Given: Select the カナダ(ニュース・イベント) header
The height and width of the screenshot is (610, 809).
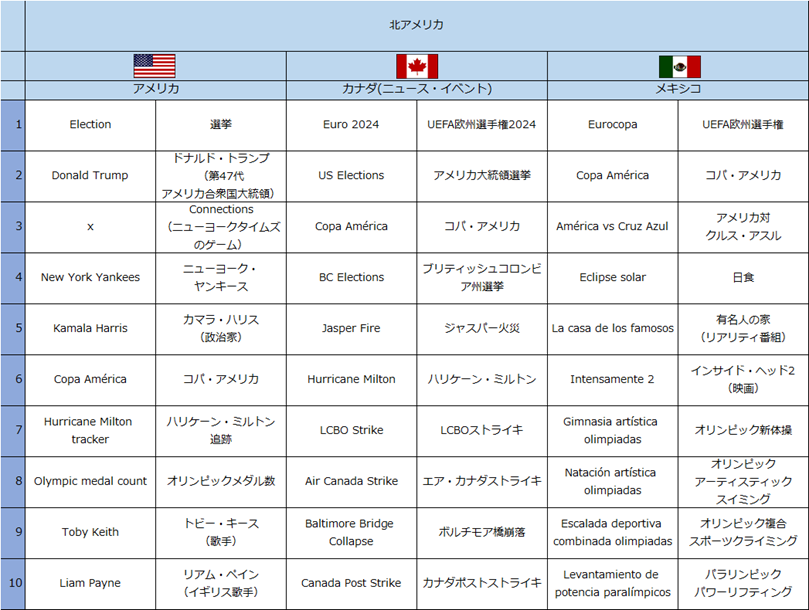Looking at the screenshot, I should coord(417,89).
